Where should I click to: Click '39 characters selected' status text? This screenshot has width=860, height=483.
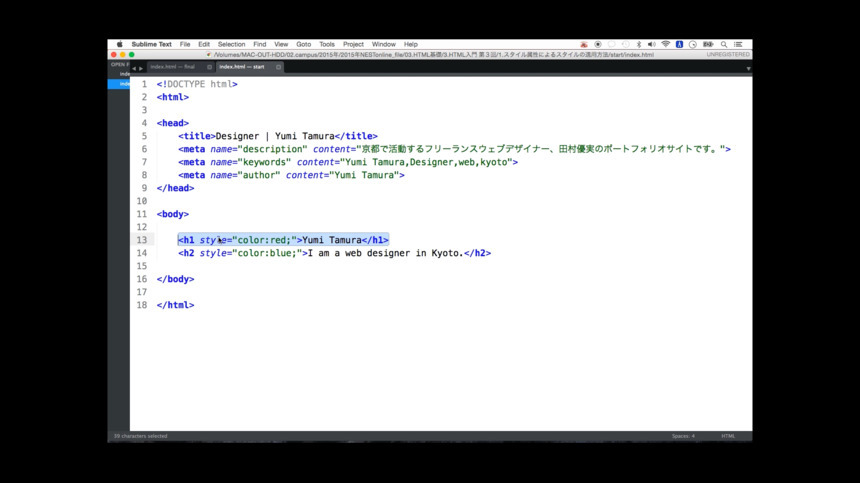coord(140,436)
